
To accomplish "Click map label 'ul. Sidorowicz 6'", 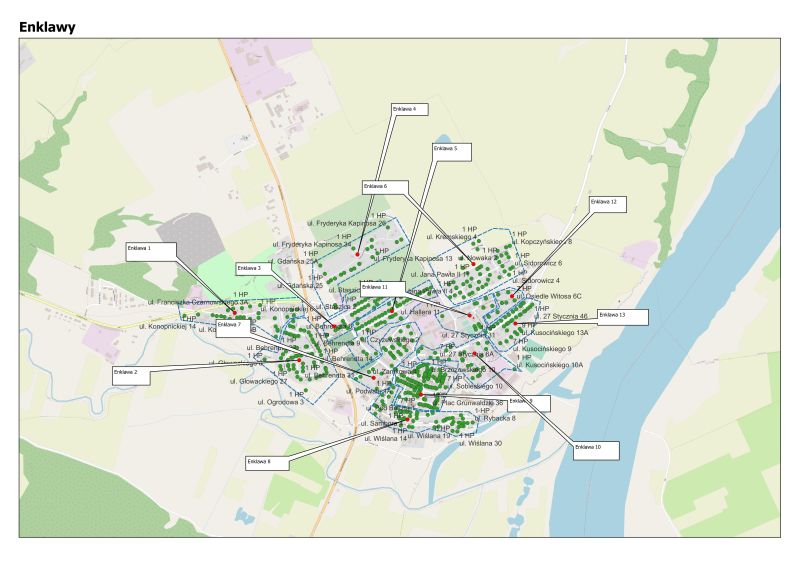I will click(537, 263).
